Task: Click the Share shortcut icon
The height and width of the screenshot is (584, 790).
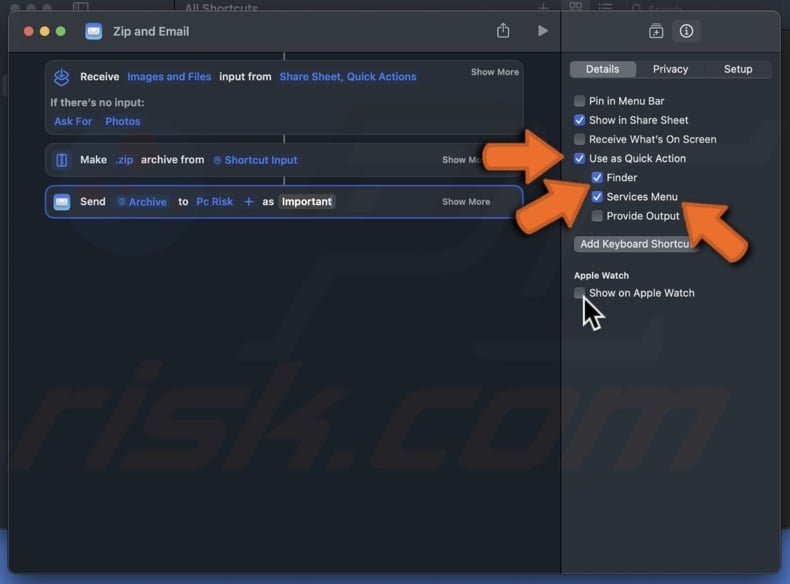Action: pyautogui.click(x=503, y=31)
